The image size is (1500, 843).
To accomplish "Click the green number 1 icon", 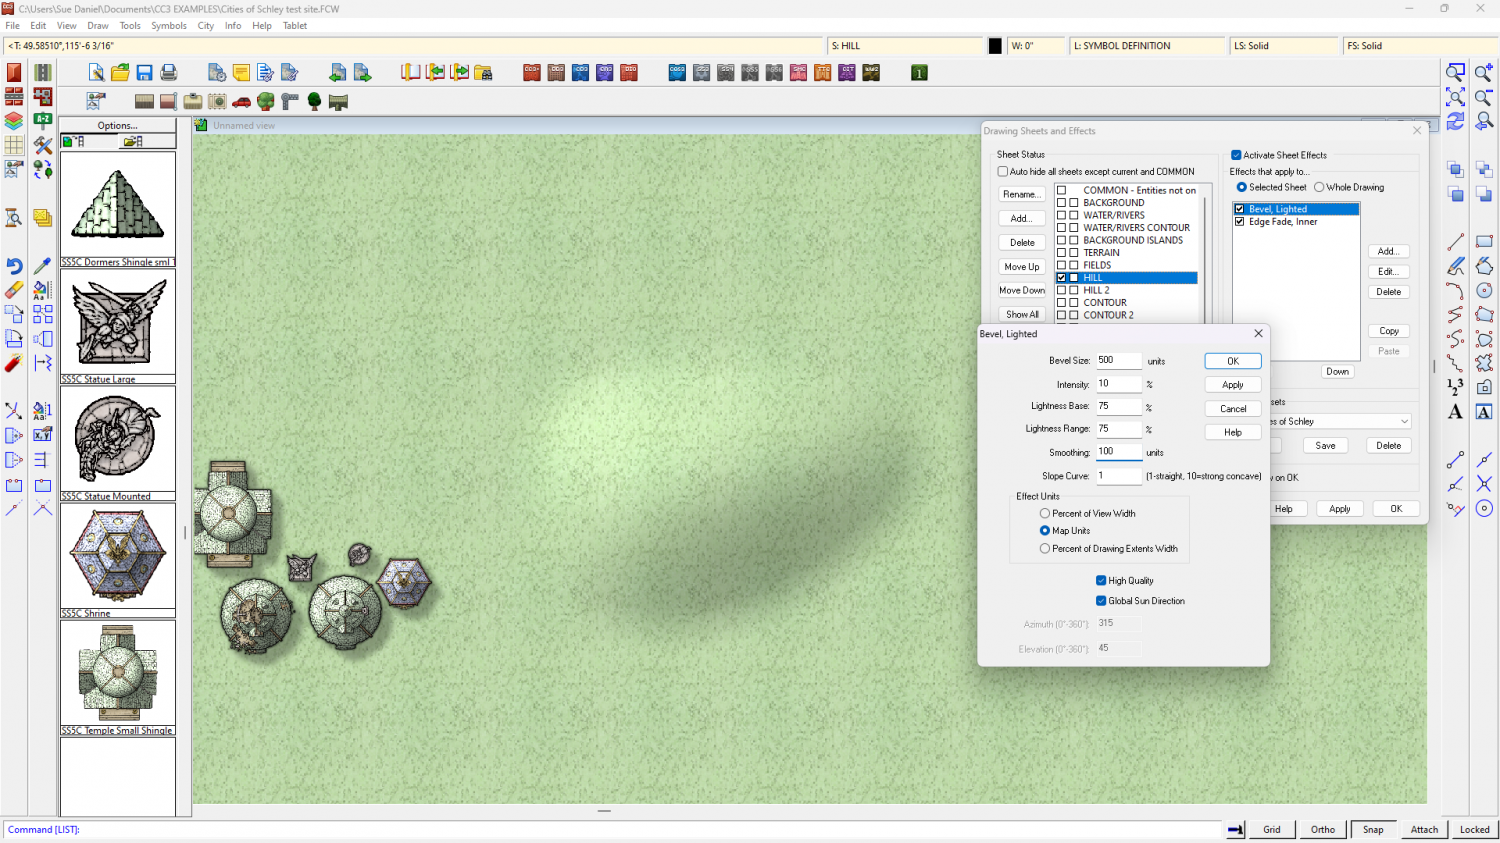I will pyautogui.click(x=919, y=73).
